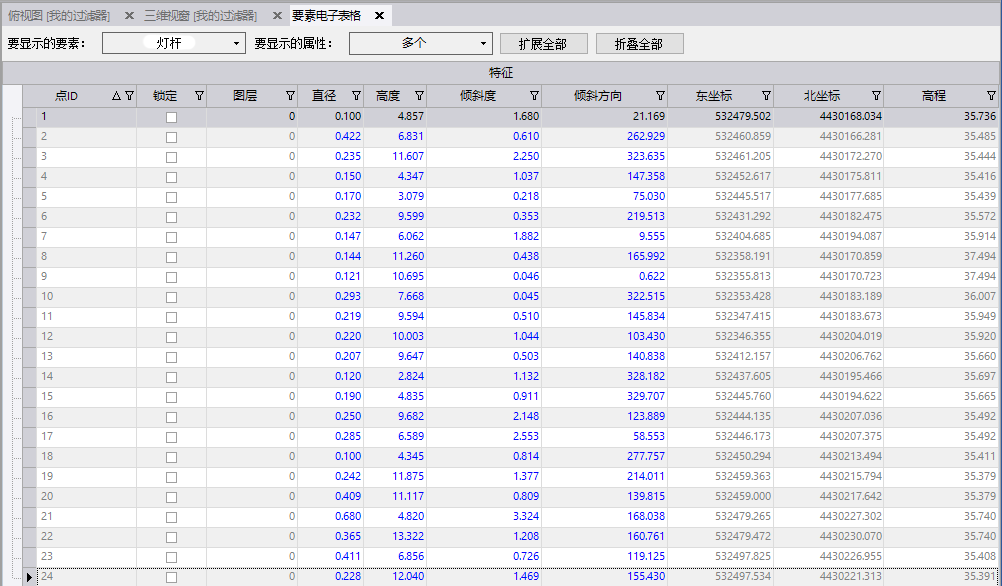This screenshot has width=1002, height=586.
Task: Enable the lock checkbox for row 10
Action: click(x=171, y=297)
